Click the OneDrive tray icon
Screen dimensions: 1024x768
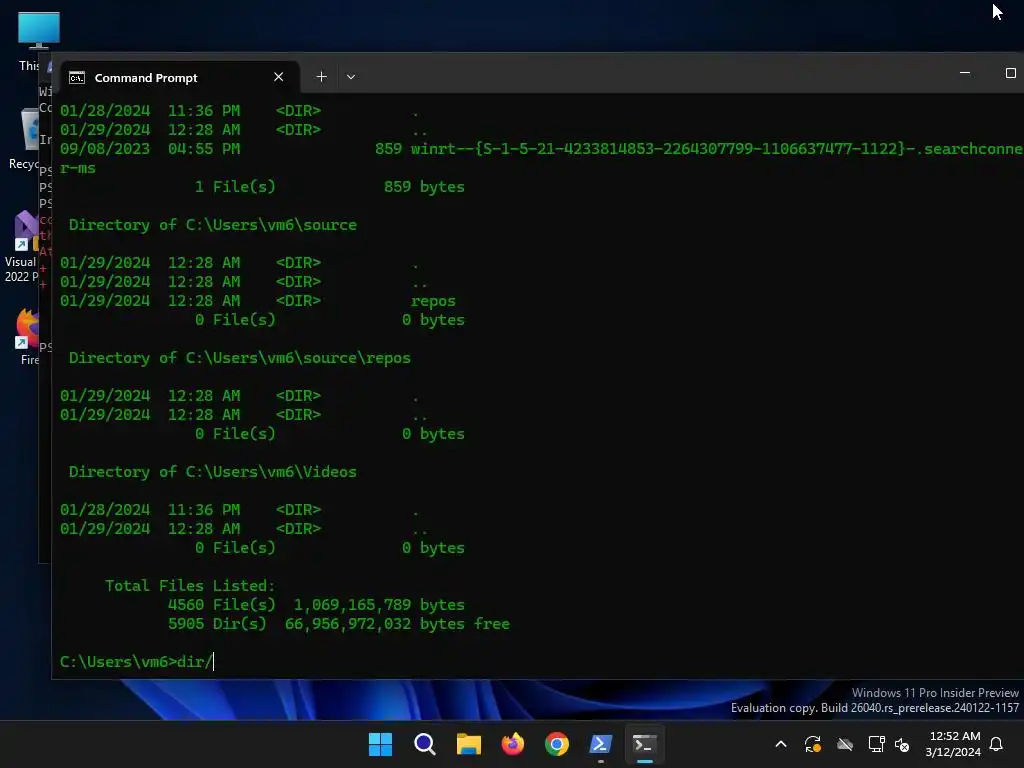click(845, 744)
